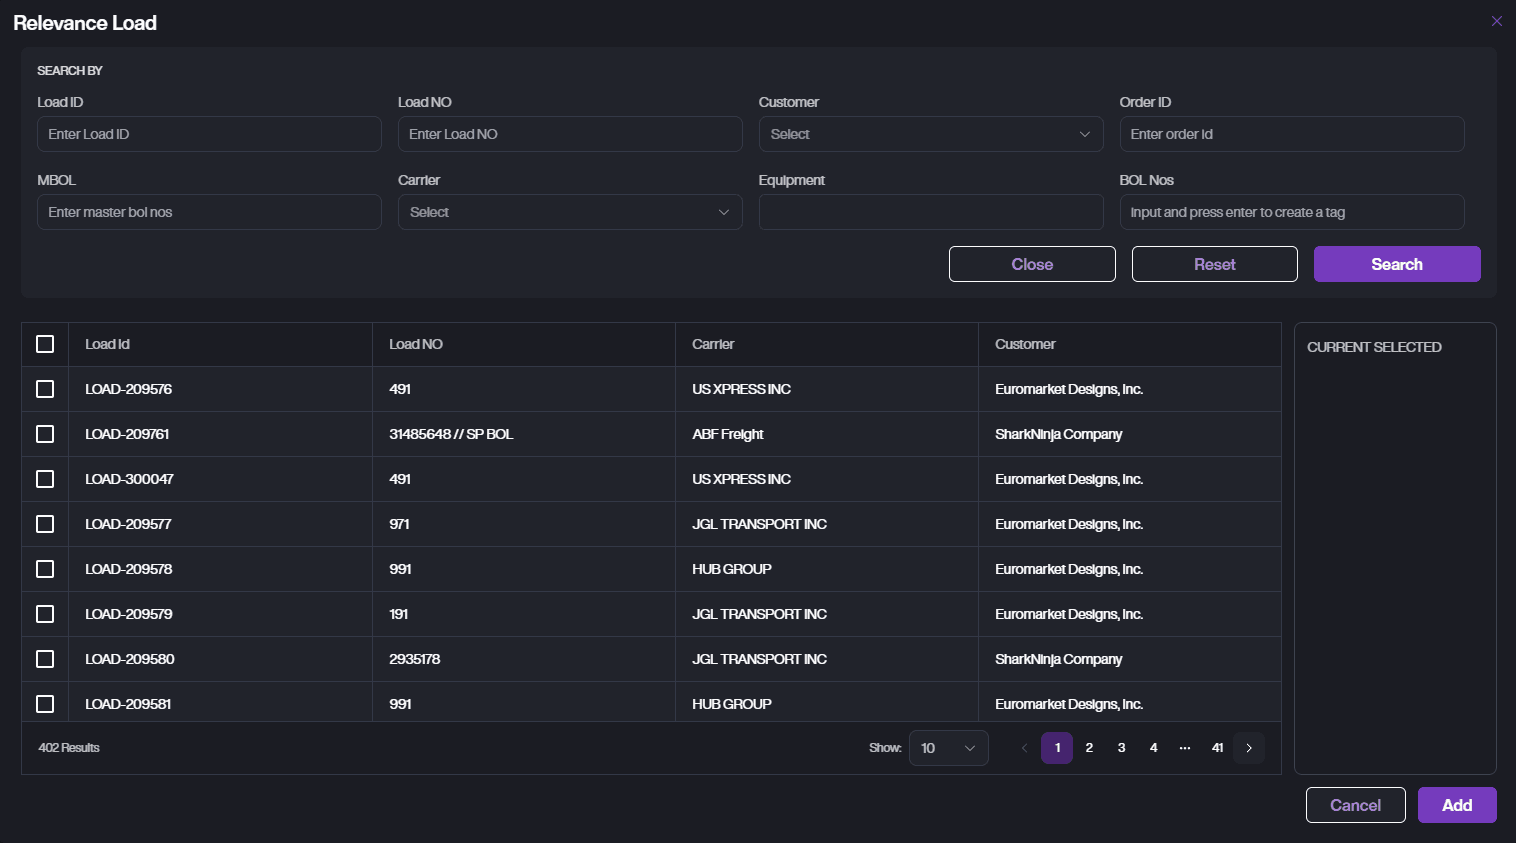This screenshot has width=1516, height=843.
Task: Open the Show 10 page size dropdown
Action: point(948,748)
